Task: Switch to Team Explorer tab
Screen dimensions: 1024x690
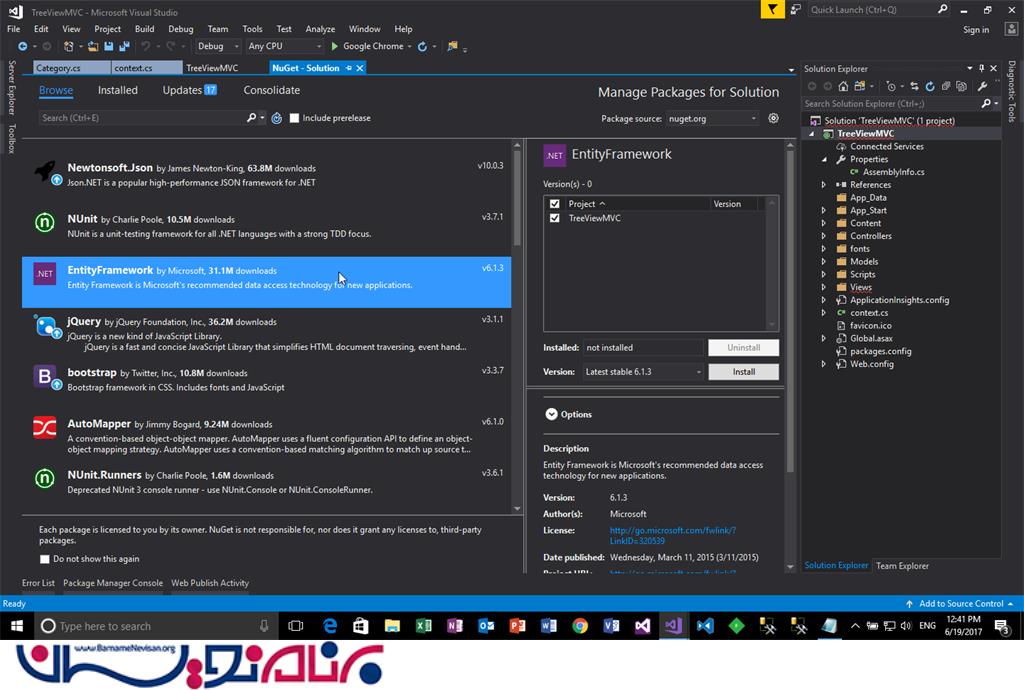Action: (x=902, y=566)
